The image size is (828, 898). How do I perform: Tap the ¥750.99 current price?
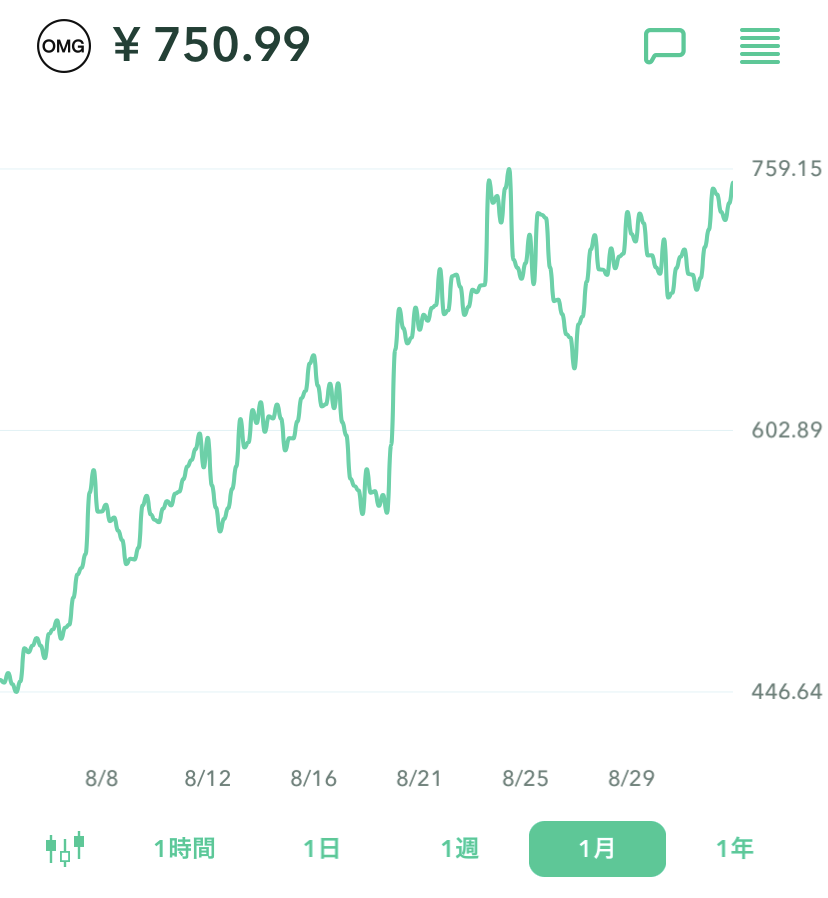pyautogui.click(x=212, y=45)
